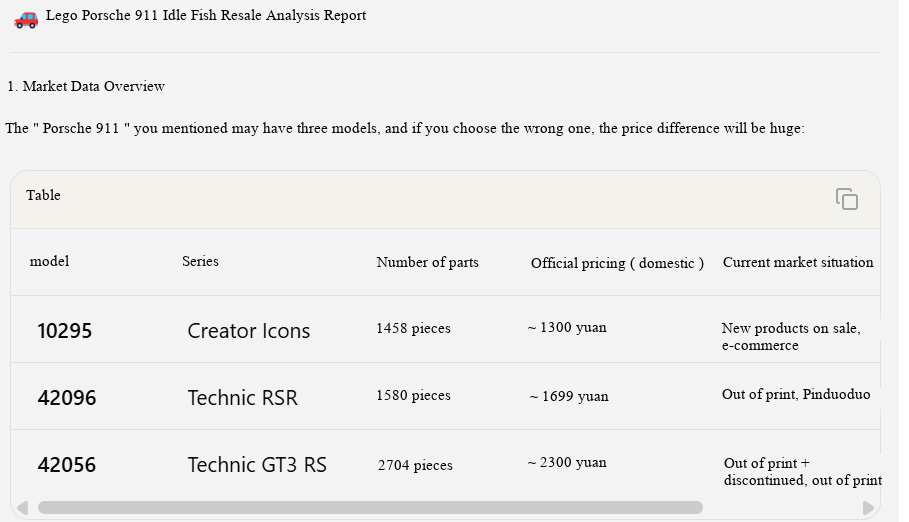Click the "Table" label in the table header bar
909x522 pixels.
[43, 195]
